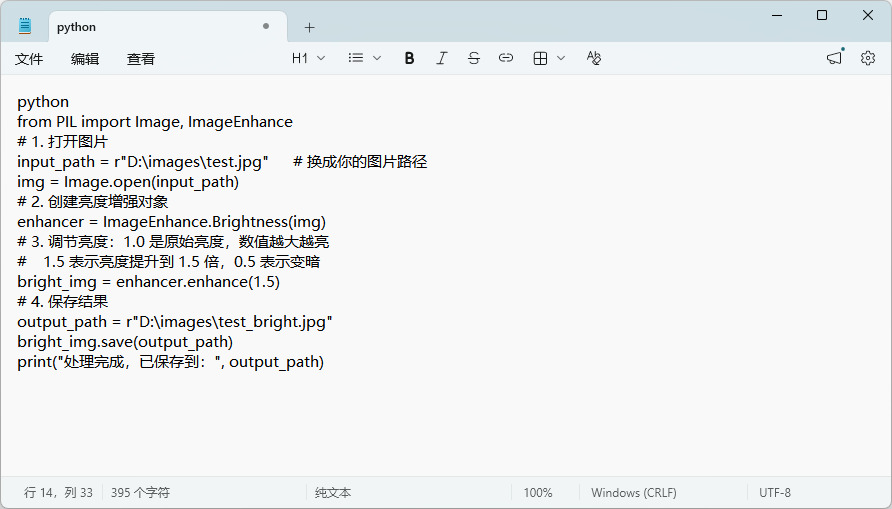892x509 pixels.
Task: Click the Notepad app icon
Action: pos(24,26)
